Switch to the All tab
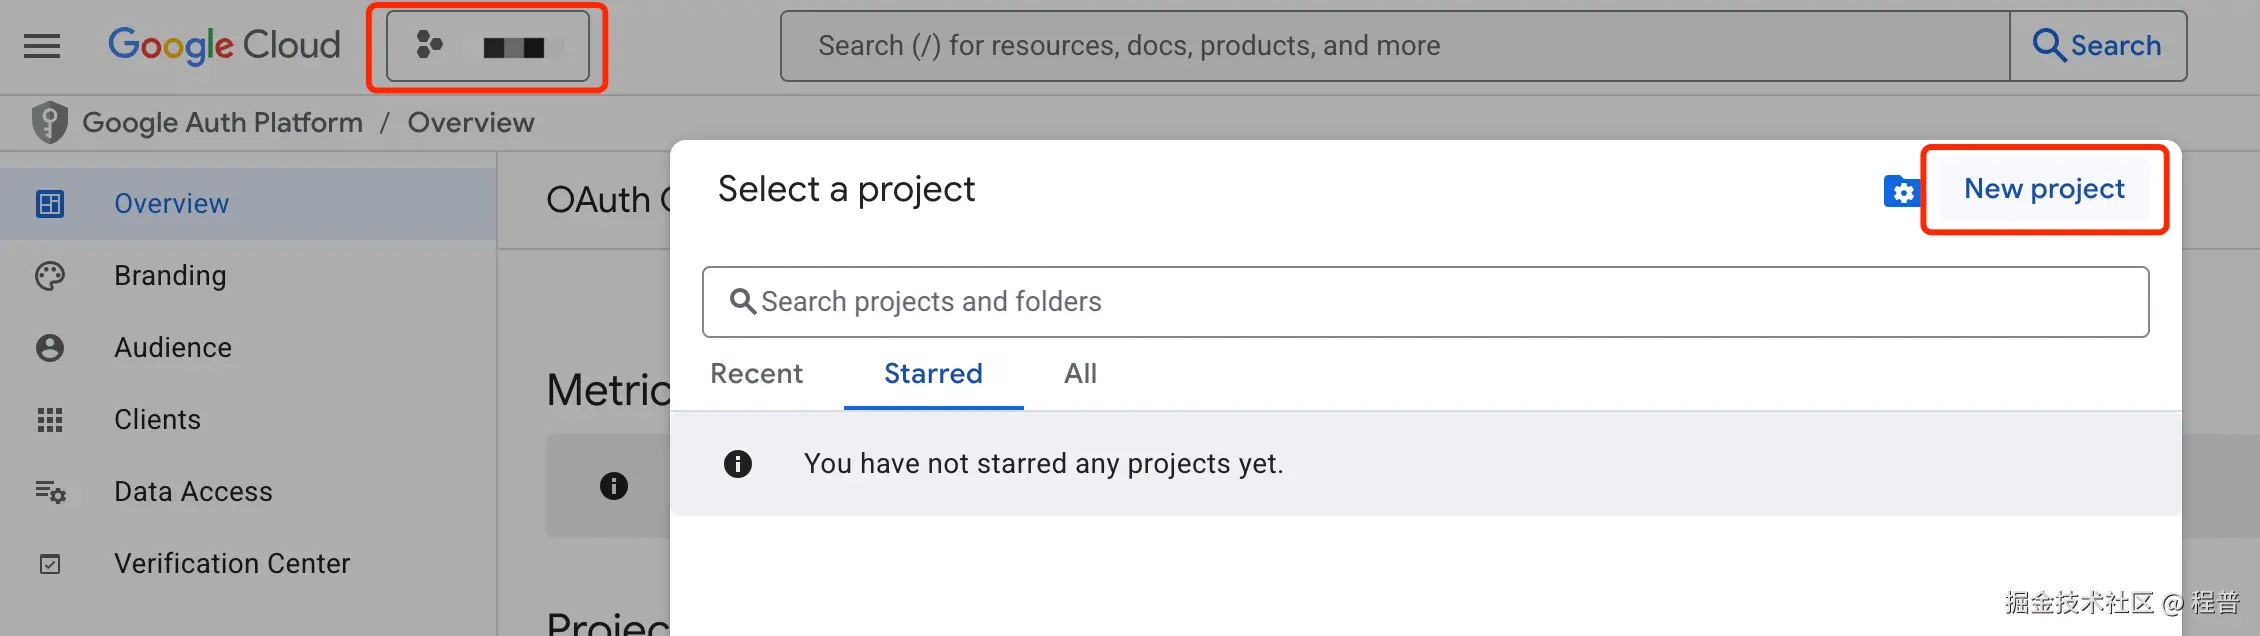 [x=1079, y=374]
